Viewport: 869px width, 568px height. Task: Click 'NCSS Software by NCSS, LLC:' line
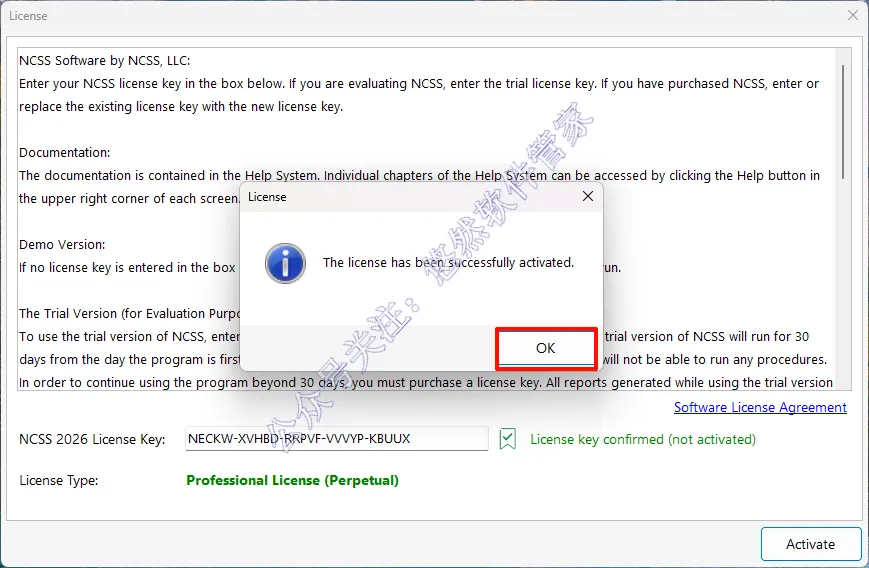105,60
